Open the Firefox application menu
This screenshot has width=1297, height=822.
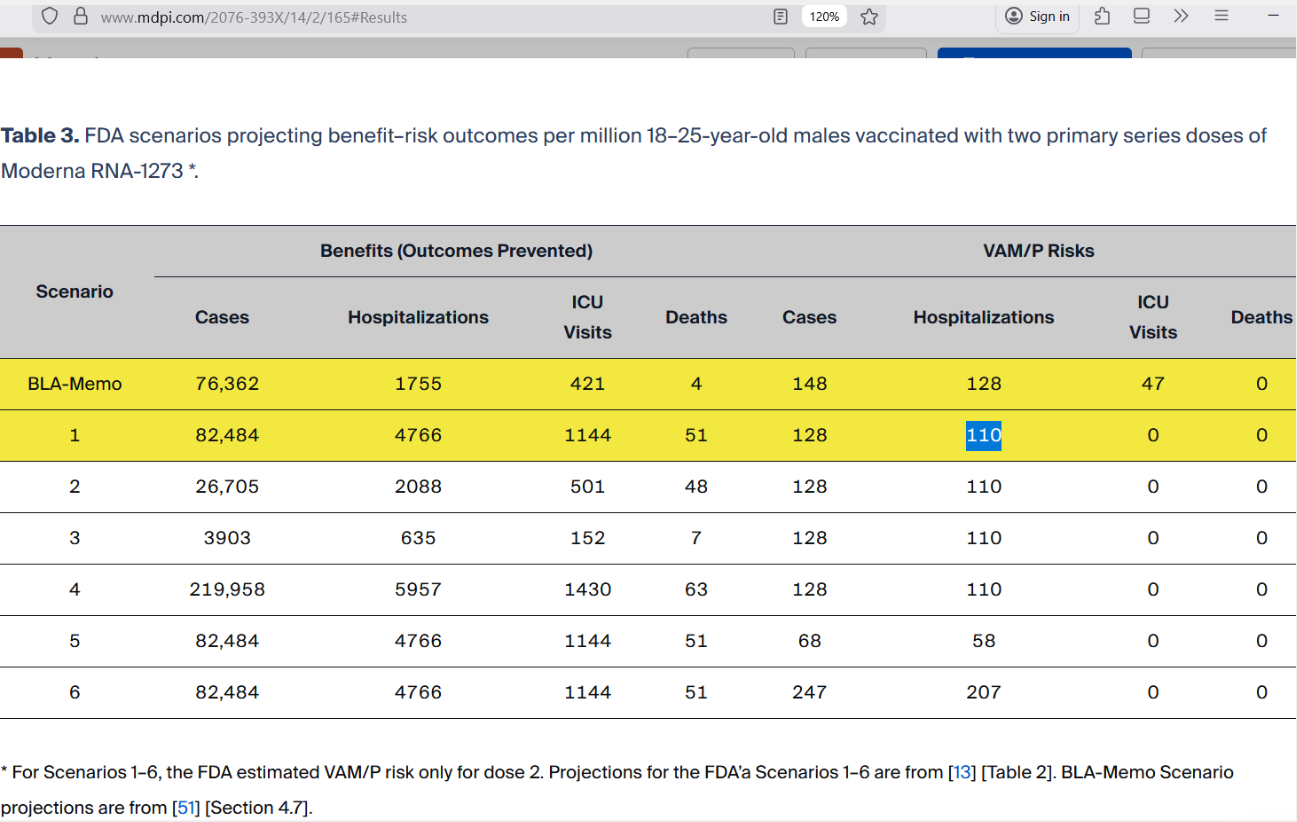1221,16
